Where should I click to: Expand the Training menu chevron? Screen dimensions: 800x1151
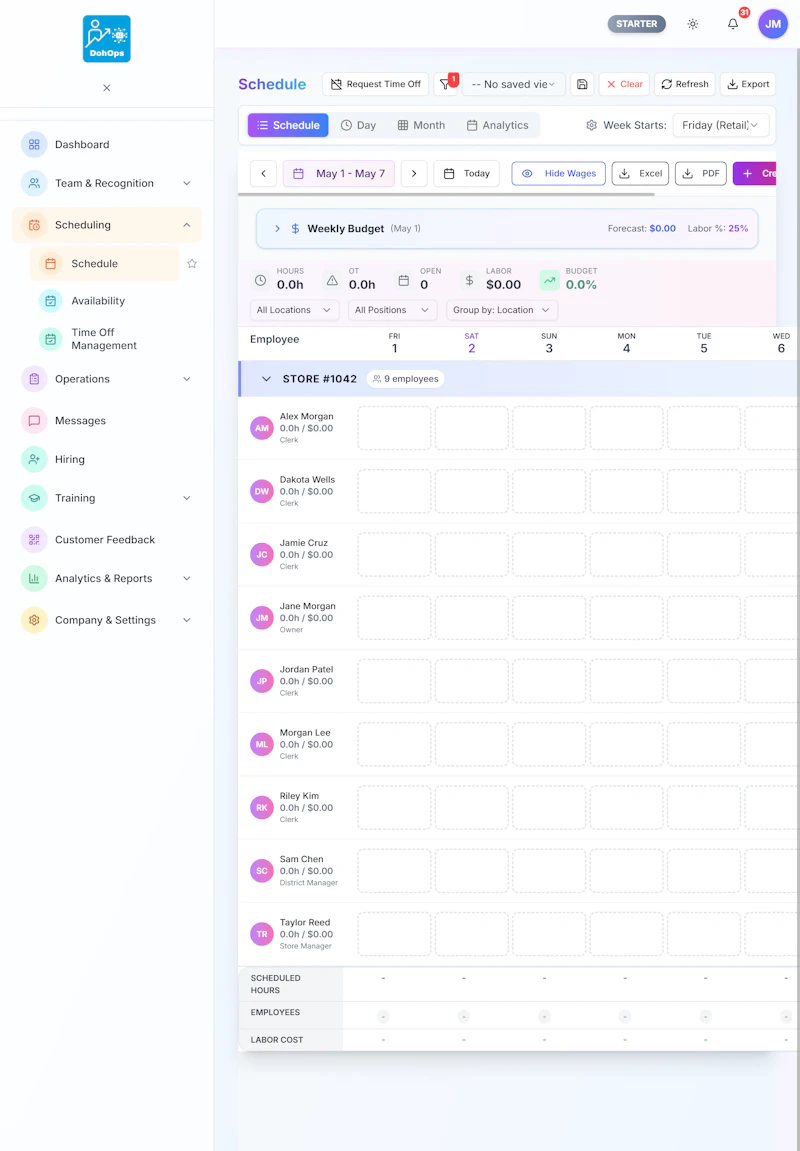186,498
